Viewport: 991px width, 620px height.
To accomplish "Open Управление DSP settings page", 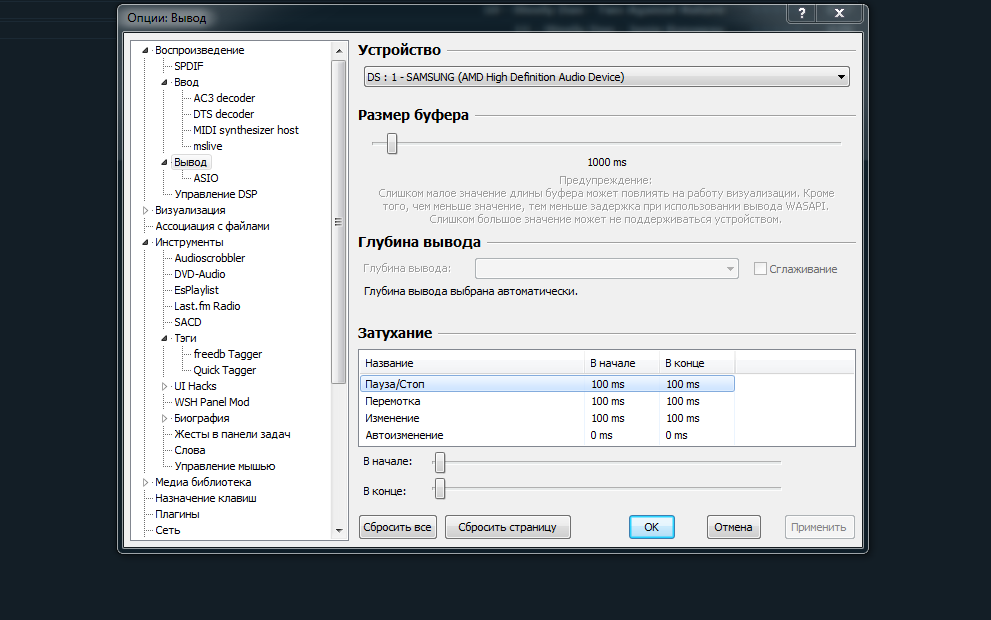I will 215,194.
